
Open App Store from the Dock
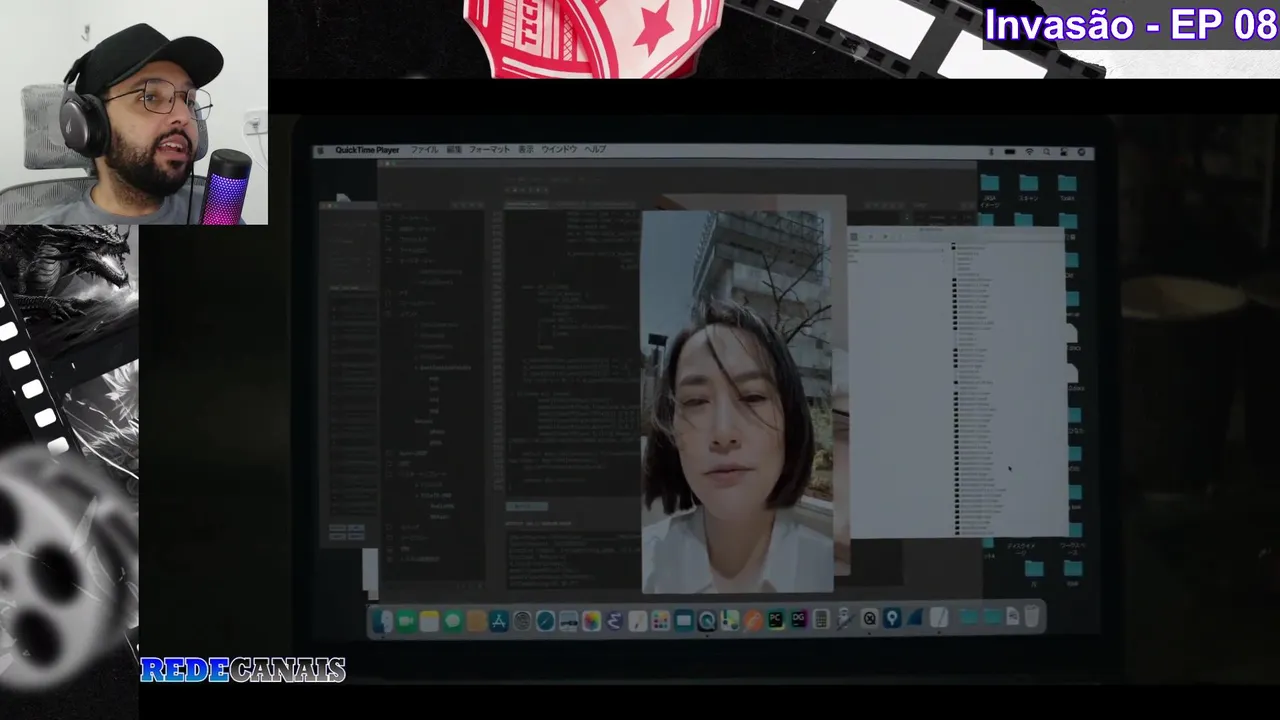point(499,620)
